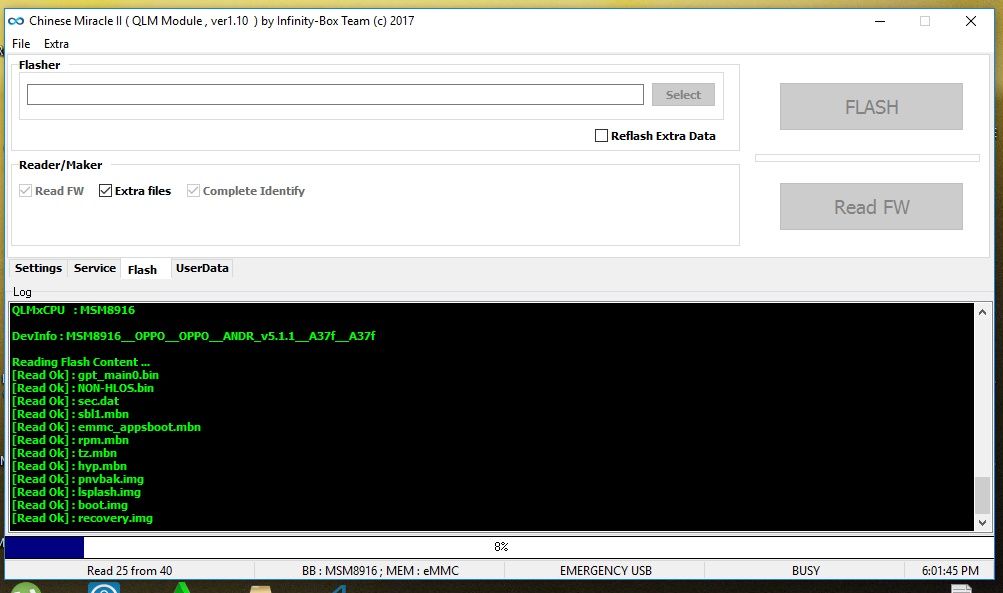1003x593 pixels.
Task: Click the log scrollbar down arrow
Action: point(983,523)
